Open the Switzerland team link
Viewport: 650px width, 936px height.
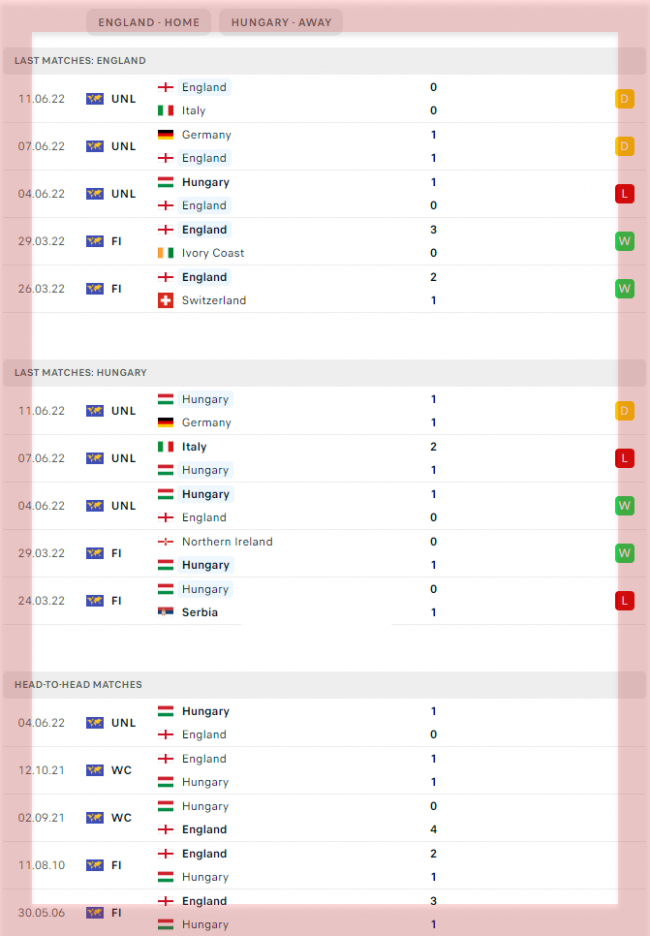pos(214,300)
